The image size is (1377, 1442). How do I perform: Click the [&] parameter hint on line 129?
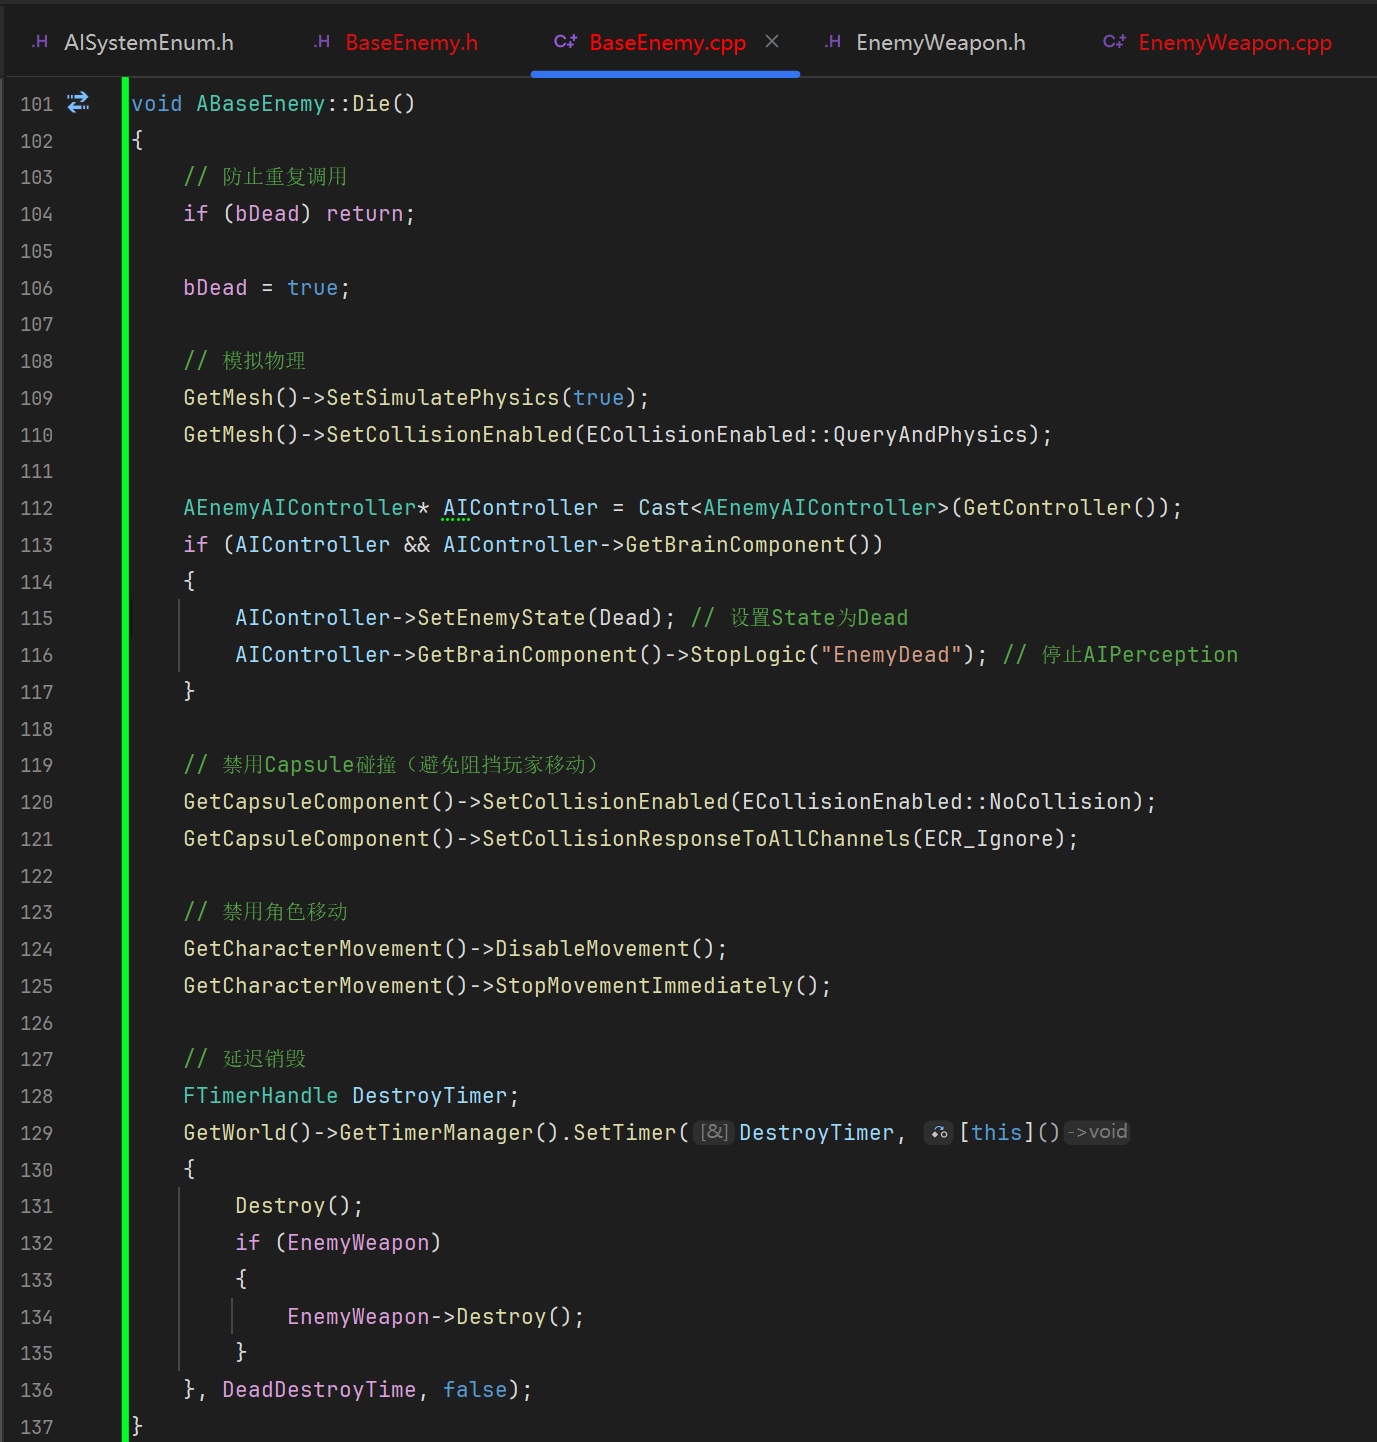(714, 1132)
